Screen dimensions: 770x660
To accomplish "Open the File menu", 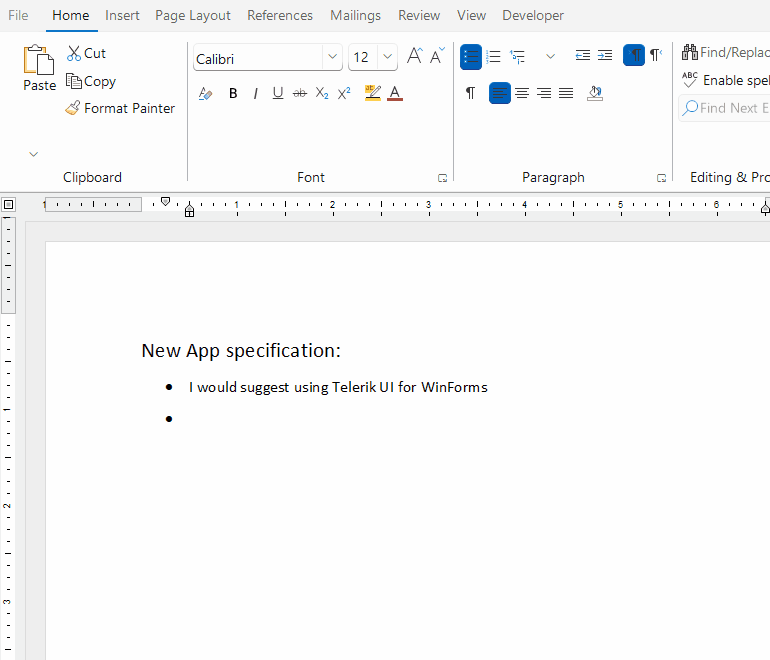I will [x=18, y=16].
